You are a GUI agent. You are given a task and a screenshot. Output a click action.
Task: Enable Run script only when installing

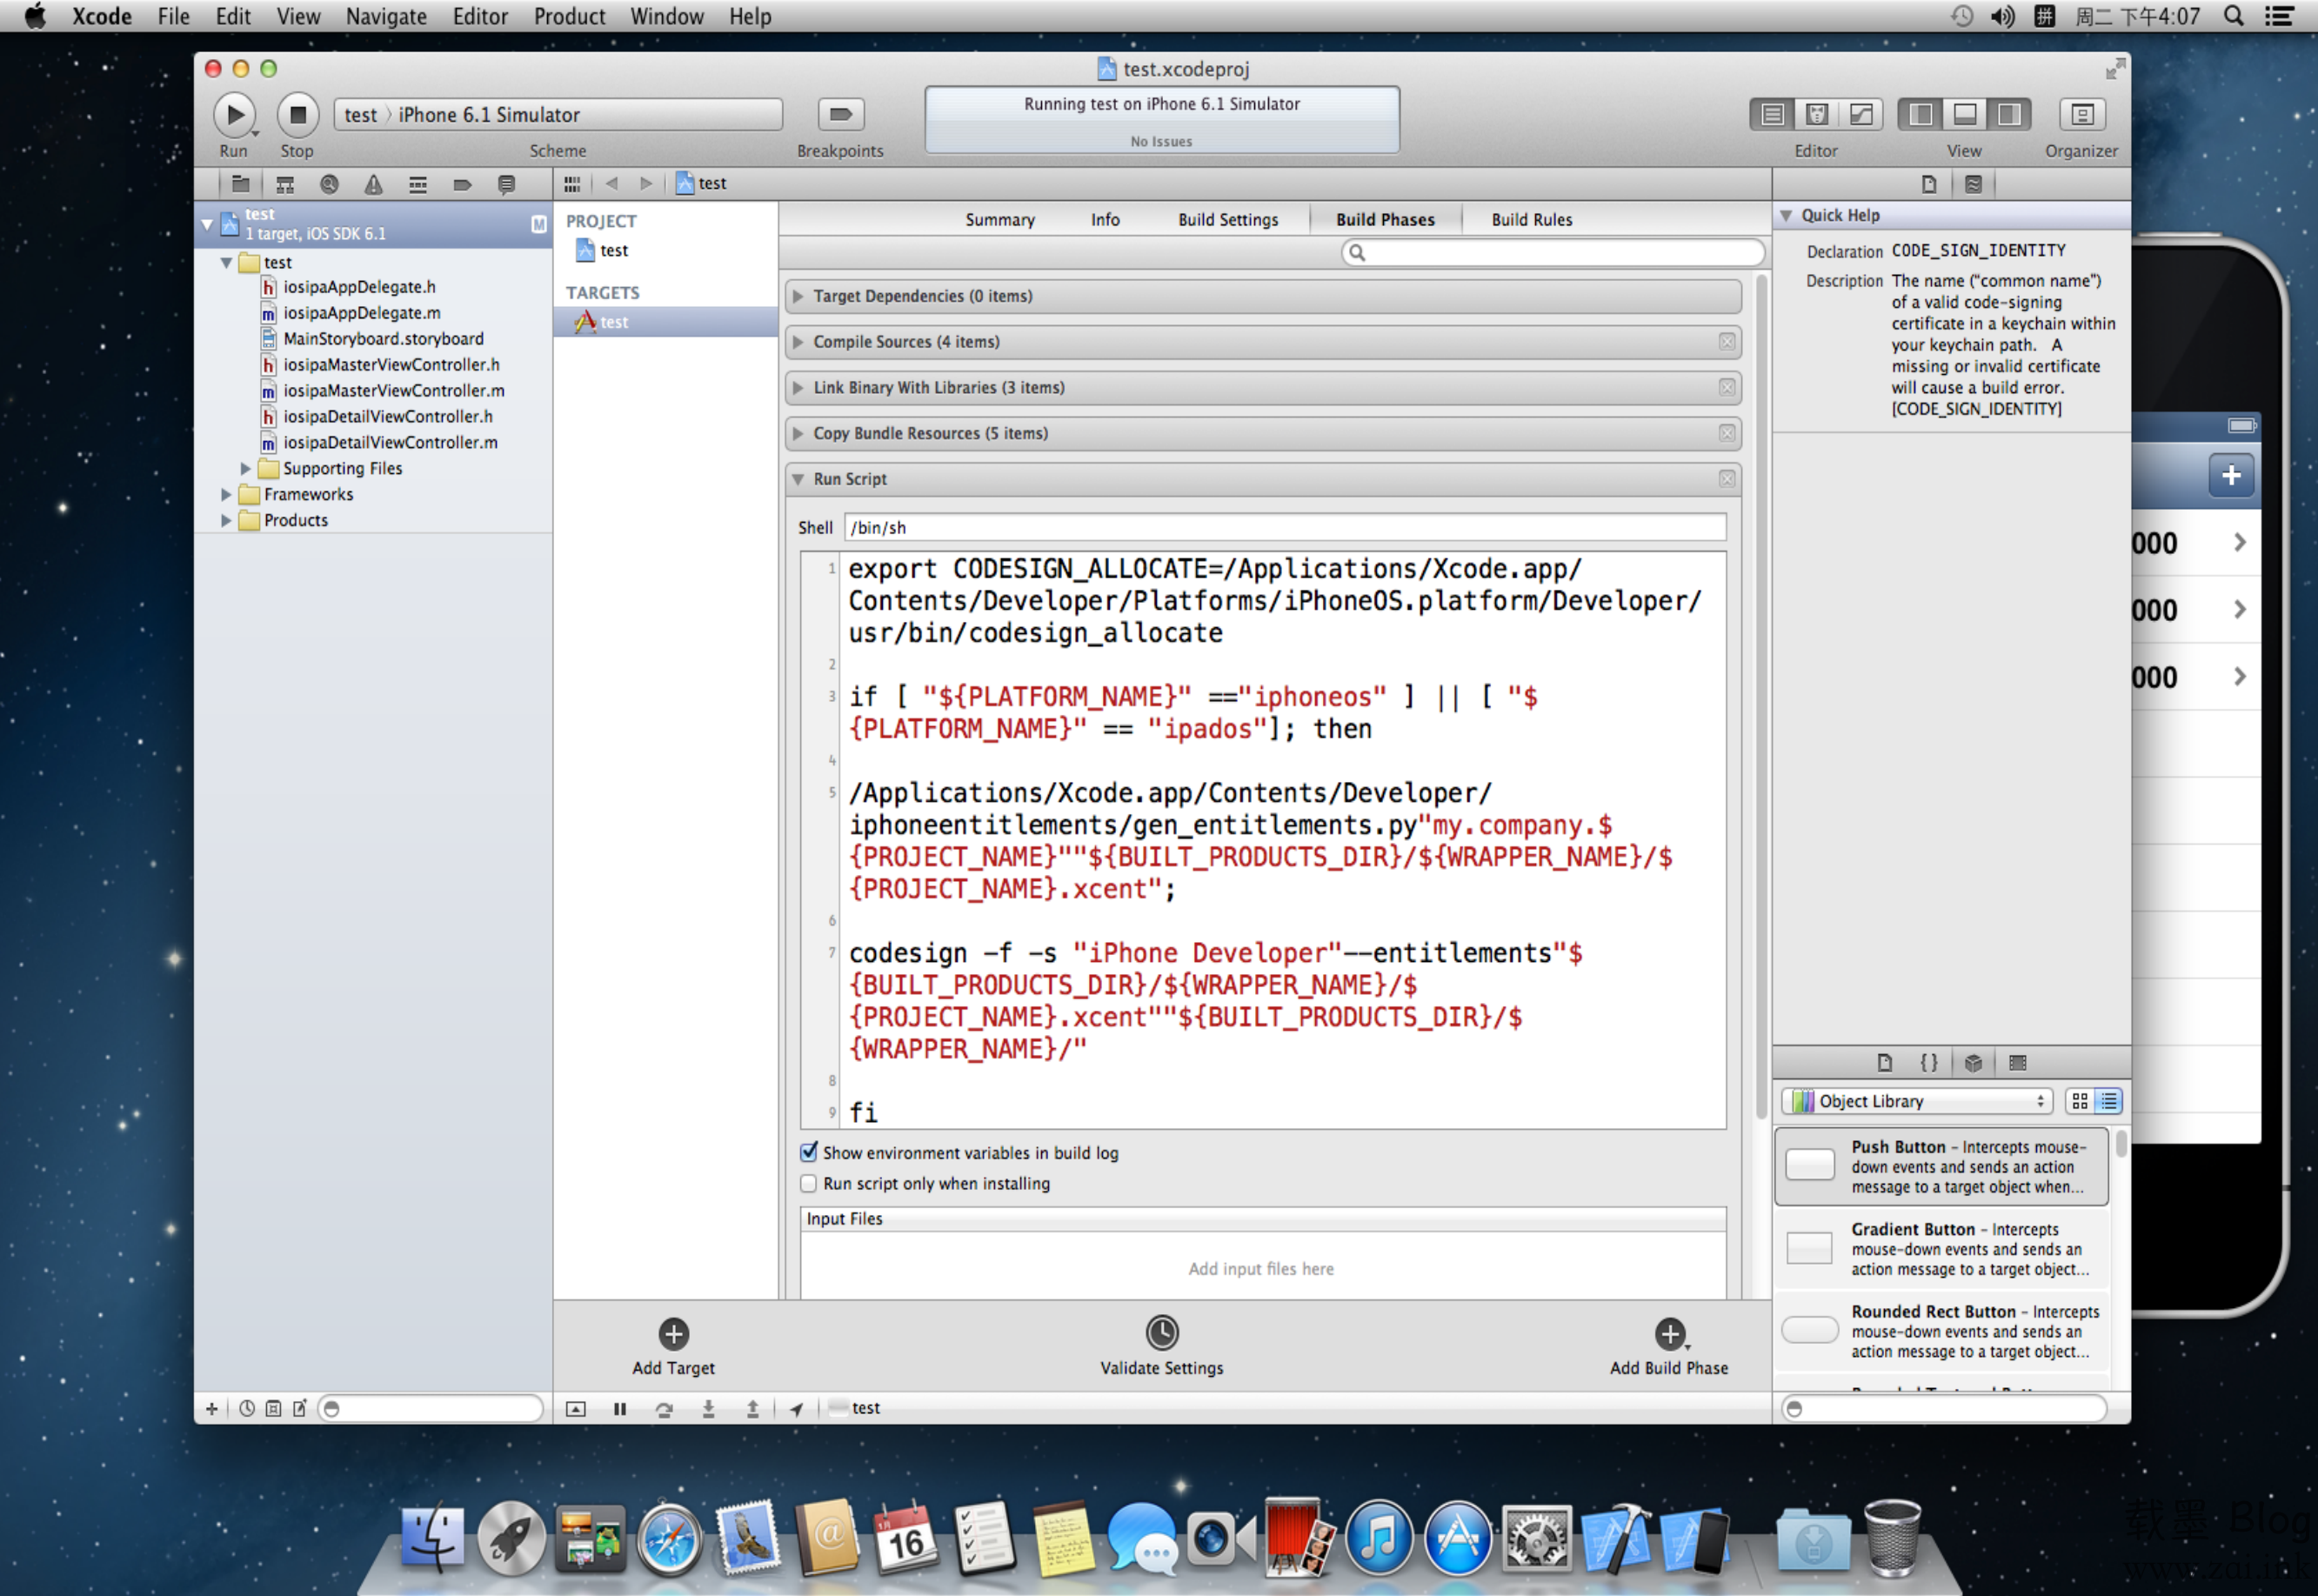pyautogui.click(x=809, y=1184)
